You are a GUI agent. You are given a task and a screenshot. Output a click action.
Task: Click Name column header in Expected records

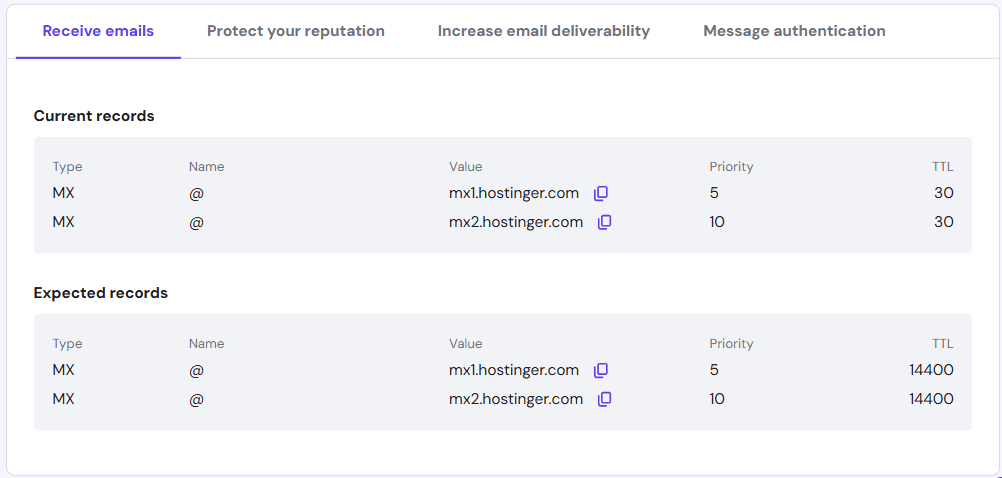tap(206, 344)
